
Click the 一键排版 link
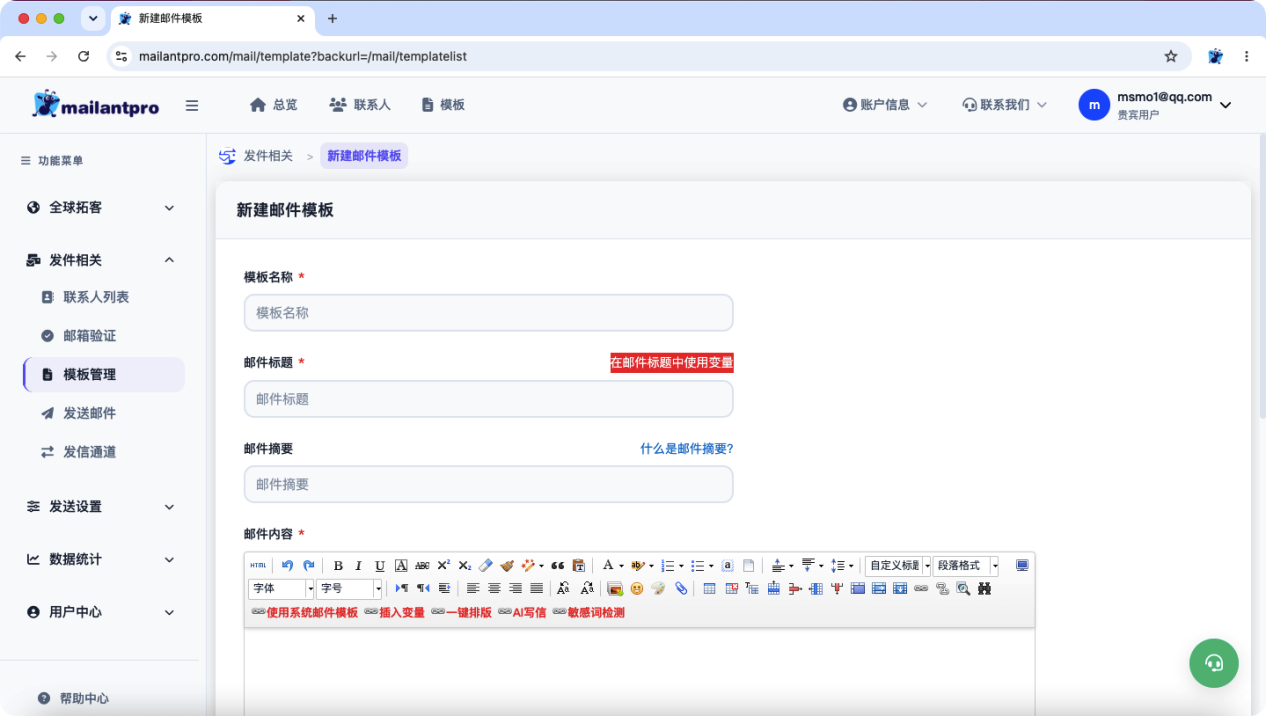[461, 612]
